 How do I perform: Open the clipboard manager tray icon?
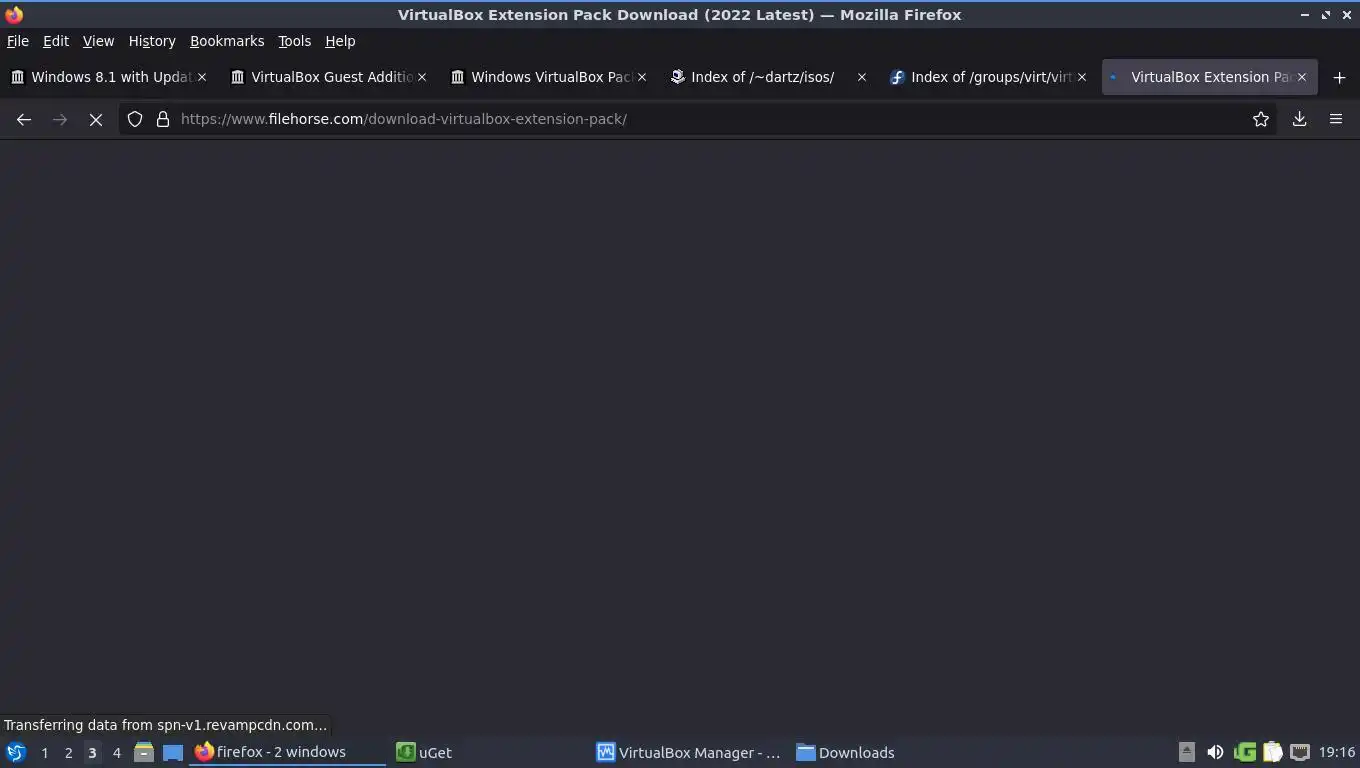tap(1273, 752)
